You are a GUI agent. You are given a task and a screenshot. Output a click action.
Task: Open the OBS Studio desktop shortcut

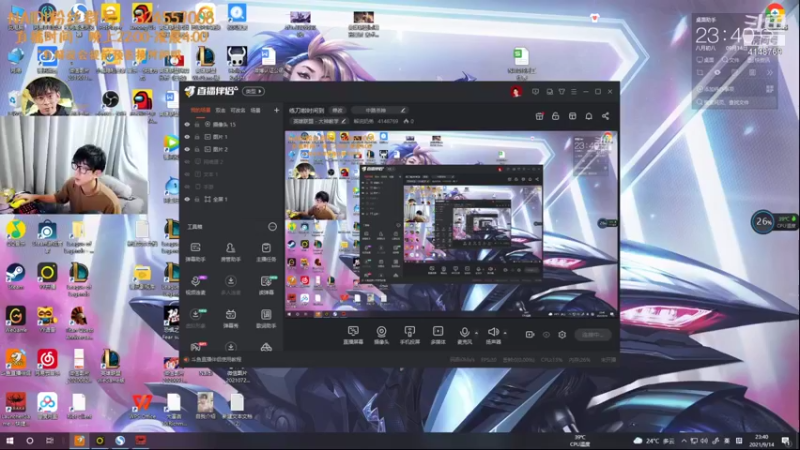pos(110,102)
